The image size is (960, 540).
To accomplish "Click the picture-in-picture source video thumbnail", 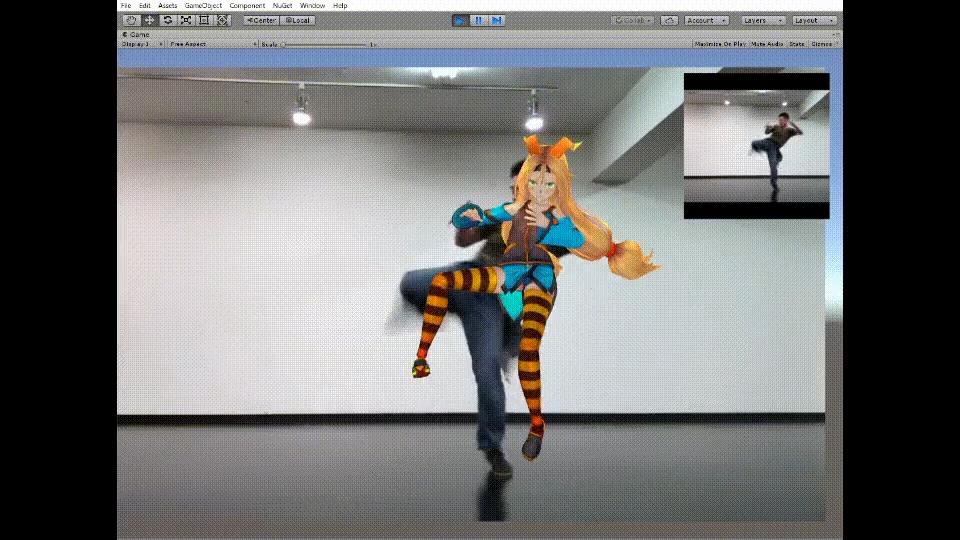I will (757, 146).
